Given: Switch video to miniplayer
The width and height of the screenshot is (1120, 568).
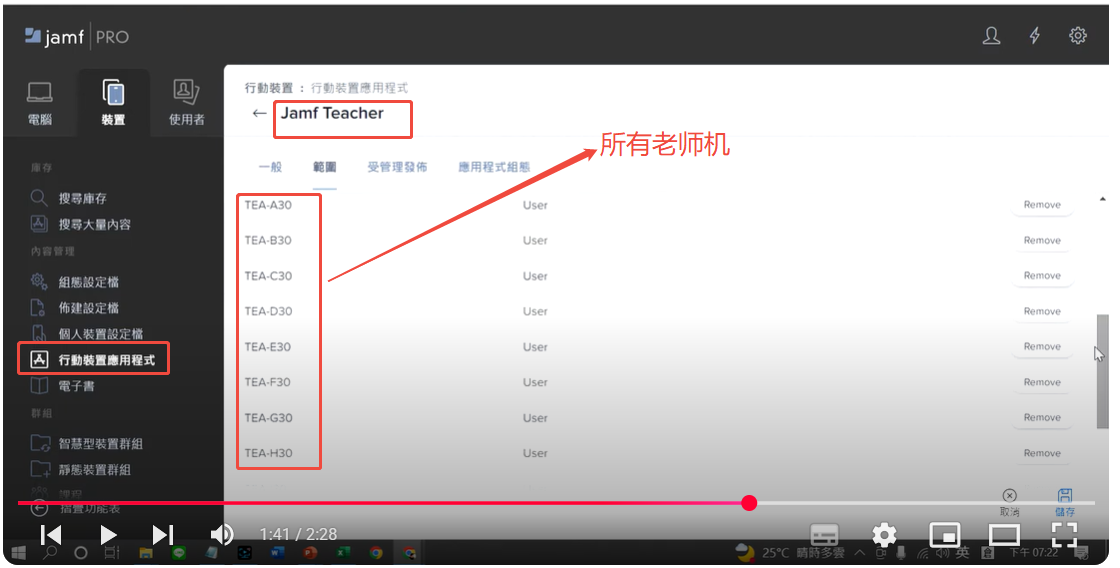Looking at the screenshot, I should 944,534.
